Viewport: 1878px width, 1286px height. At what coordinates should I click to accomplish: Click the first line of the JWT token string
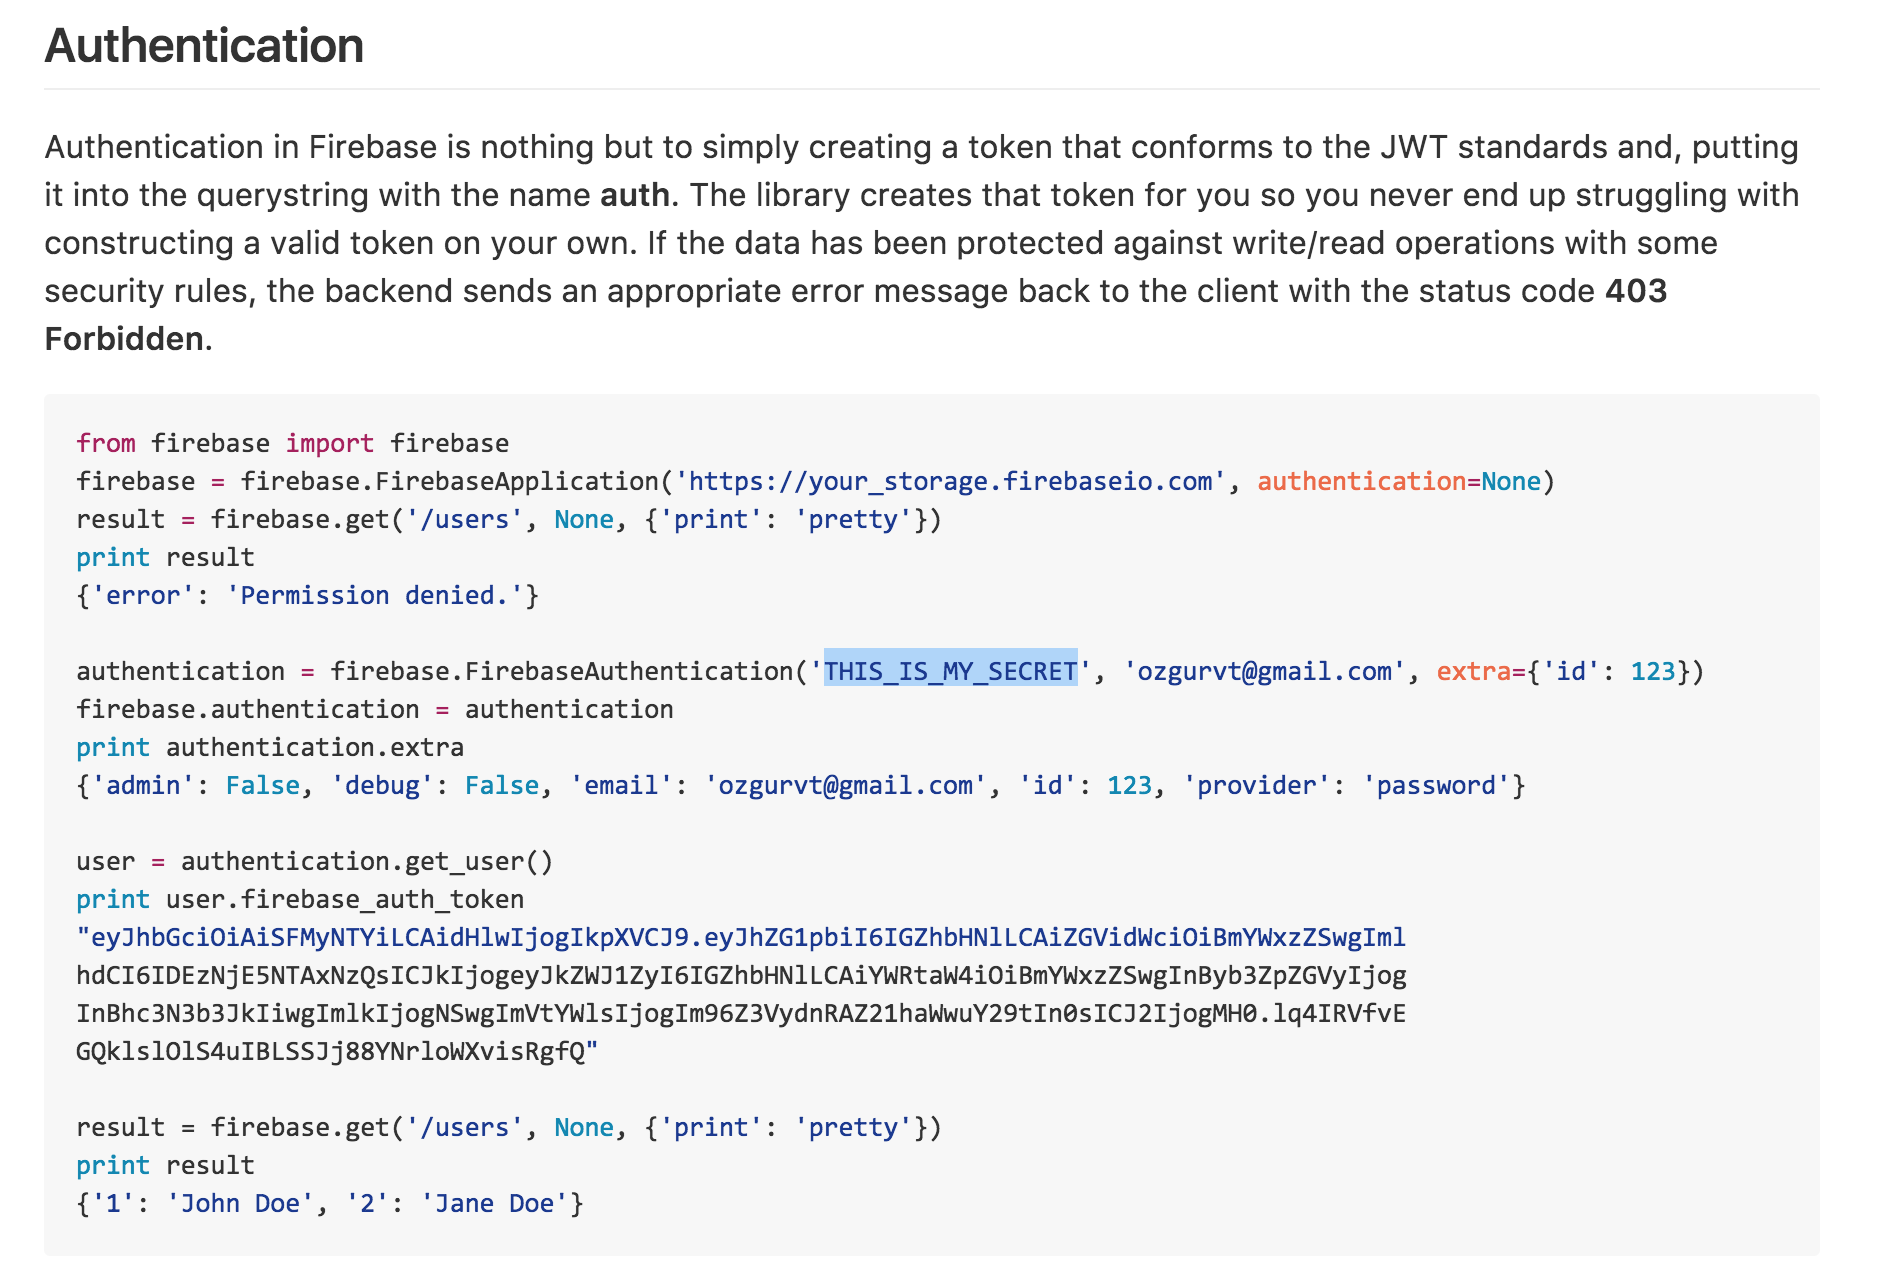pyautogui.click(x=741, y=938)
